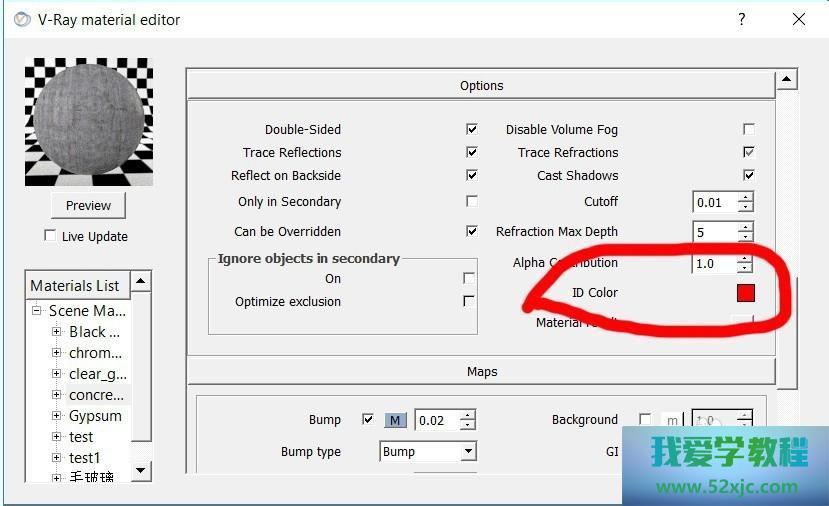Click the help question mark icon
The width and height of the screenshot is (829, 506).
(x=741, y=19)
